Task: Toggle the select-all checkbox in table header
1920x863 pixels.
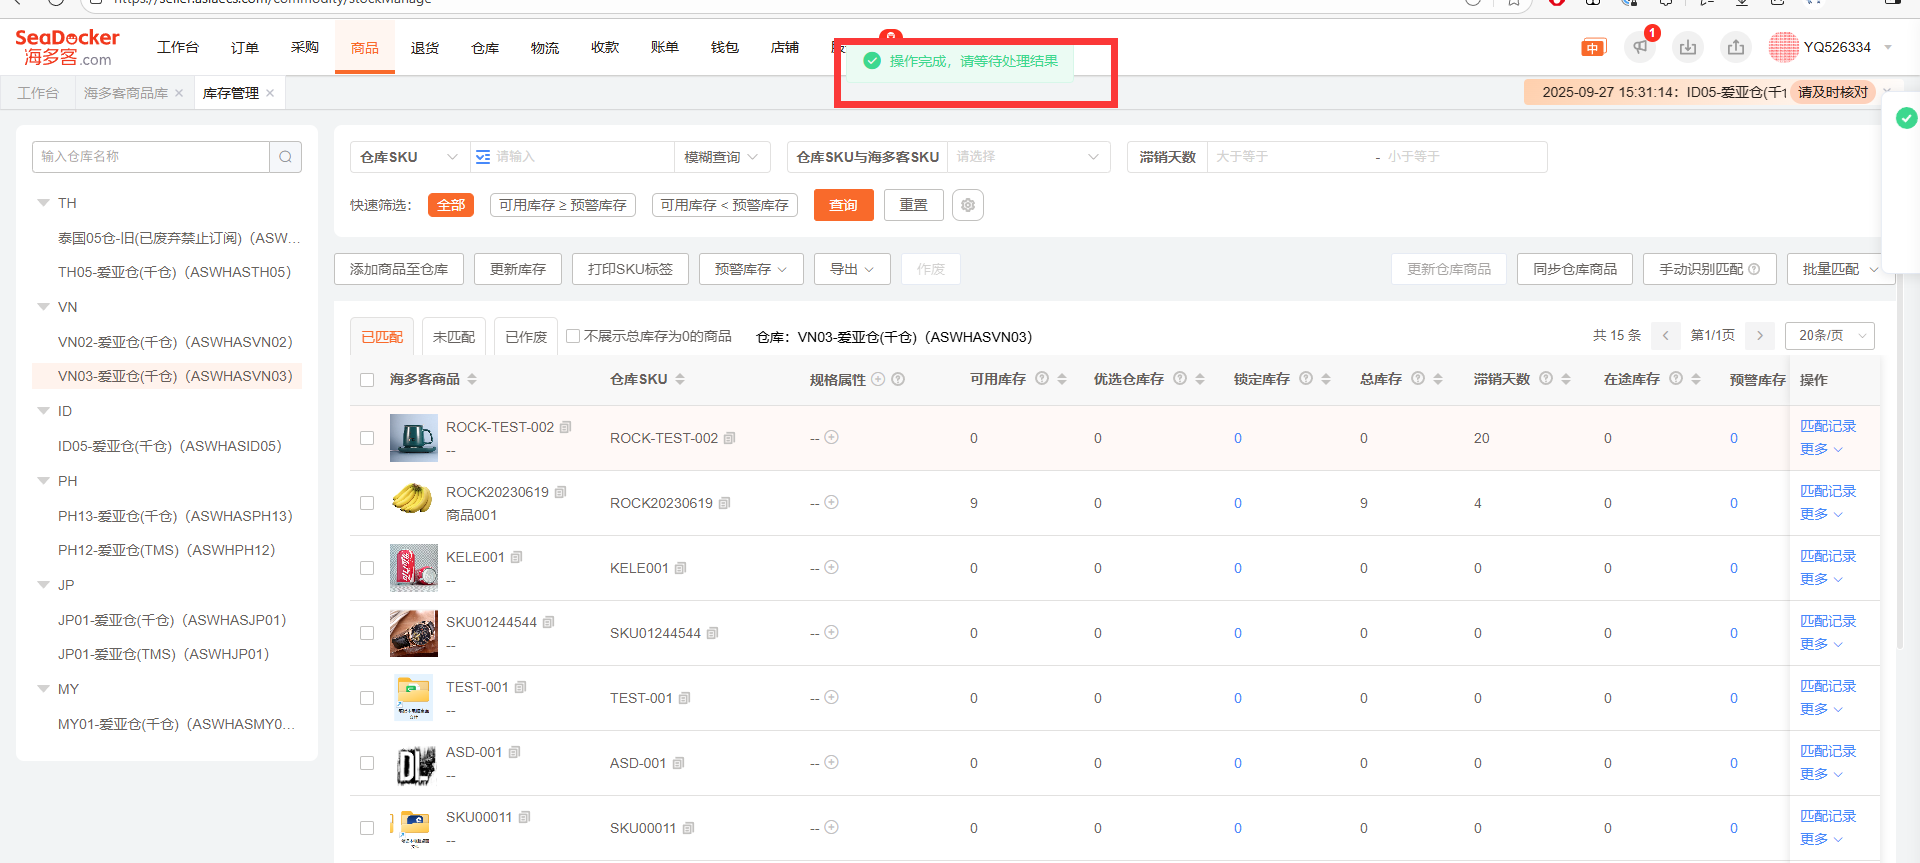Action: pyautogui.click(x=367, y=380)
